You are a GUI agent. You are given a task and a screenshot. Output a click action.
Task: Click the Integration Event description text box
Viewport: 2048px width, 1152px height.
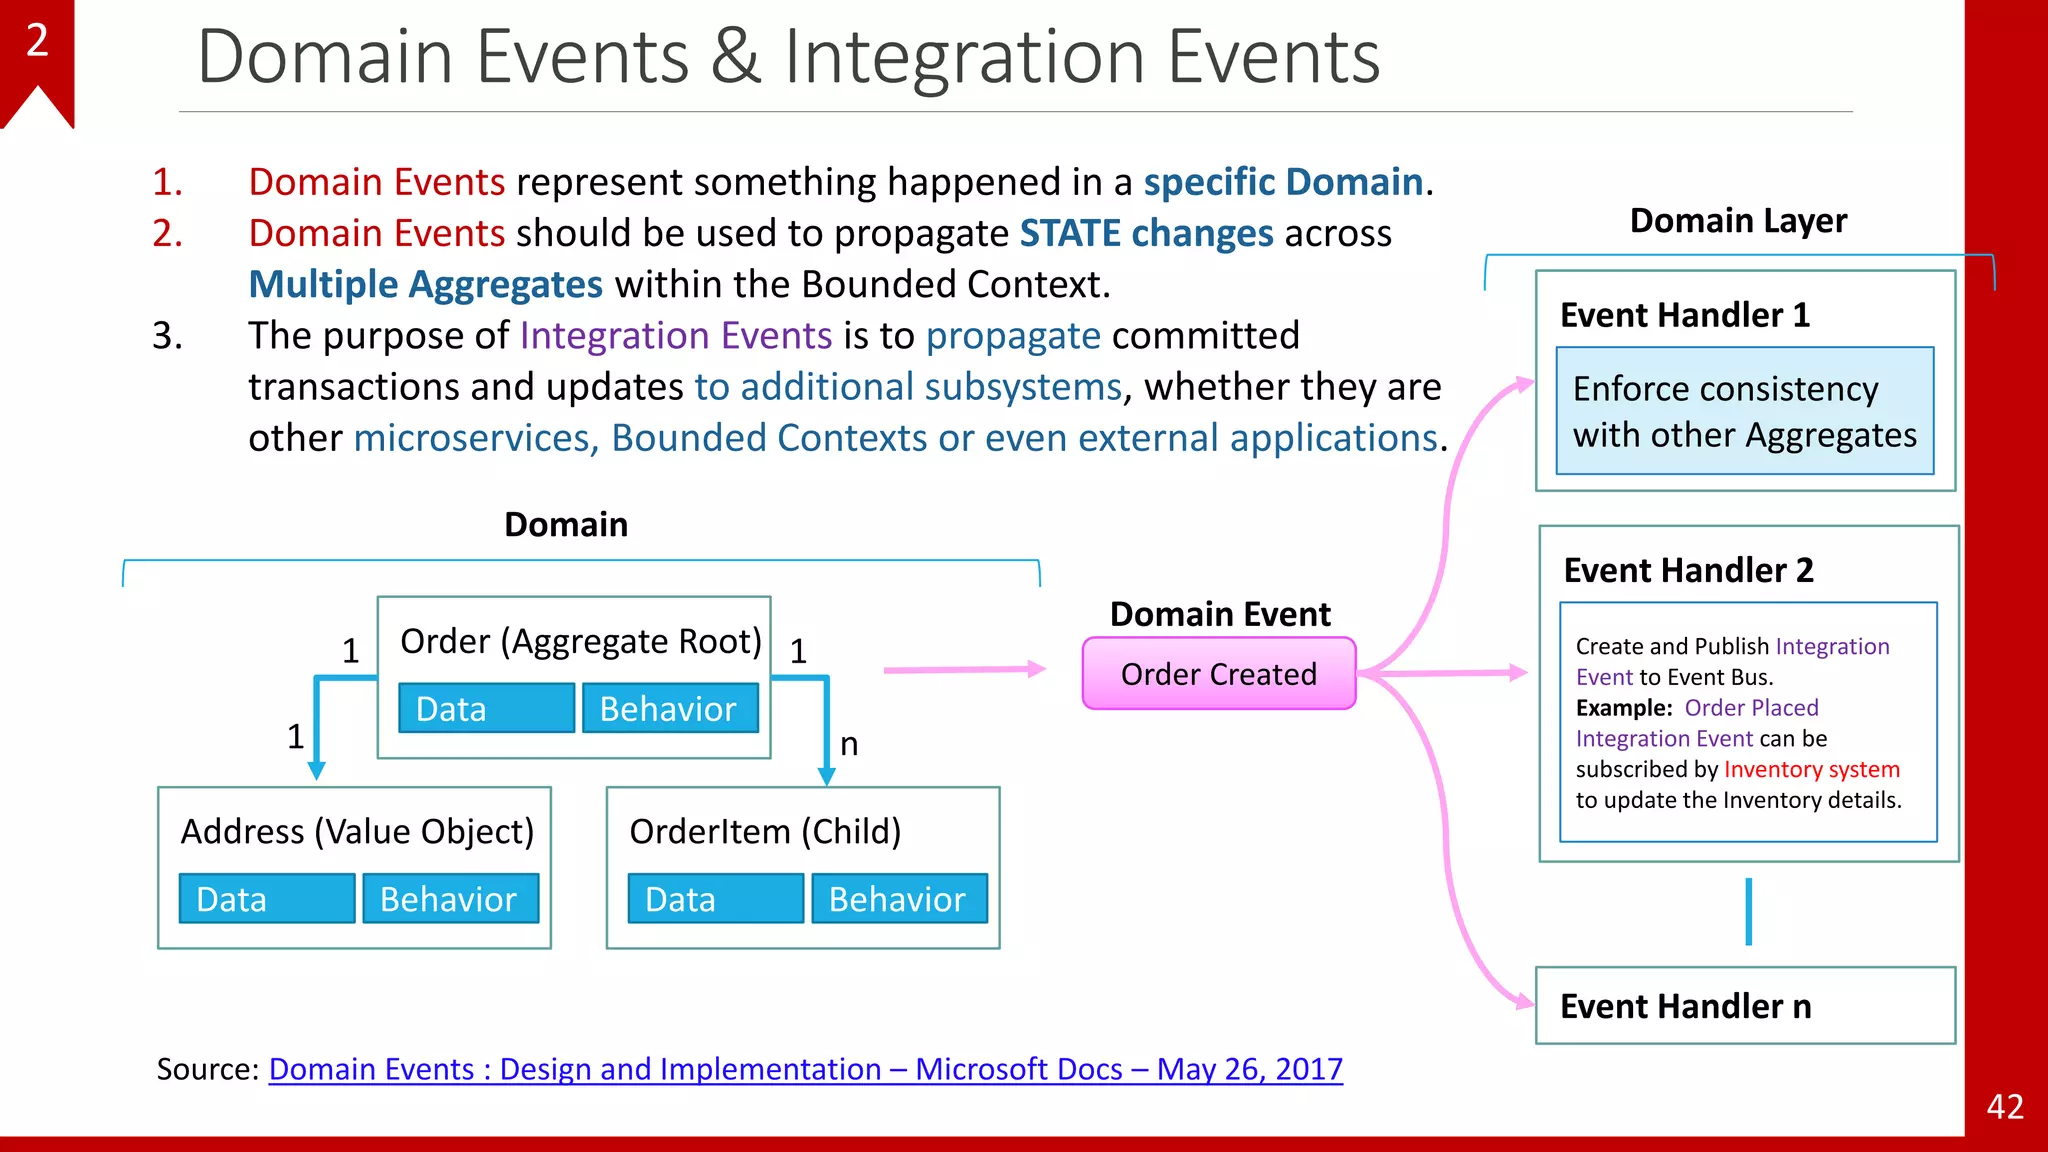pos(1747,722)
